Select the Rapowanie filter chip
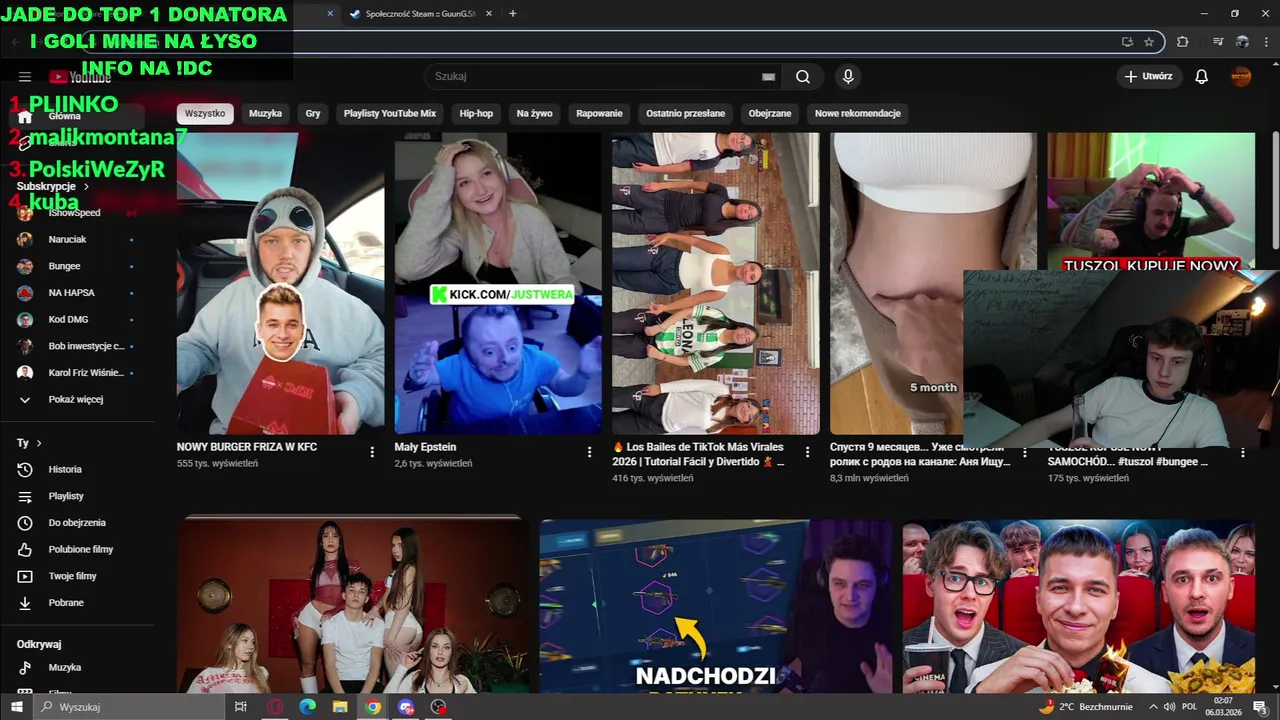 (x=599, y=113)
